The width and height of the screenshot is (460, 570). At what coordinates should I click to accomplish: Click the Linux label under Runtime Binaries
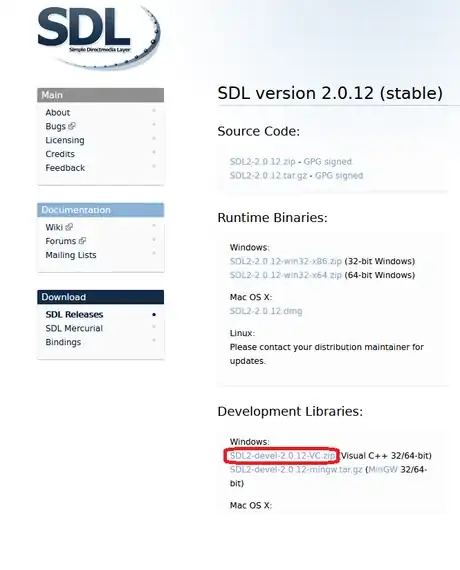pyautogui.click(x=242, y=333)
